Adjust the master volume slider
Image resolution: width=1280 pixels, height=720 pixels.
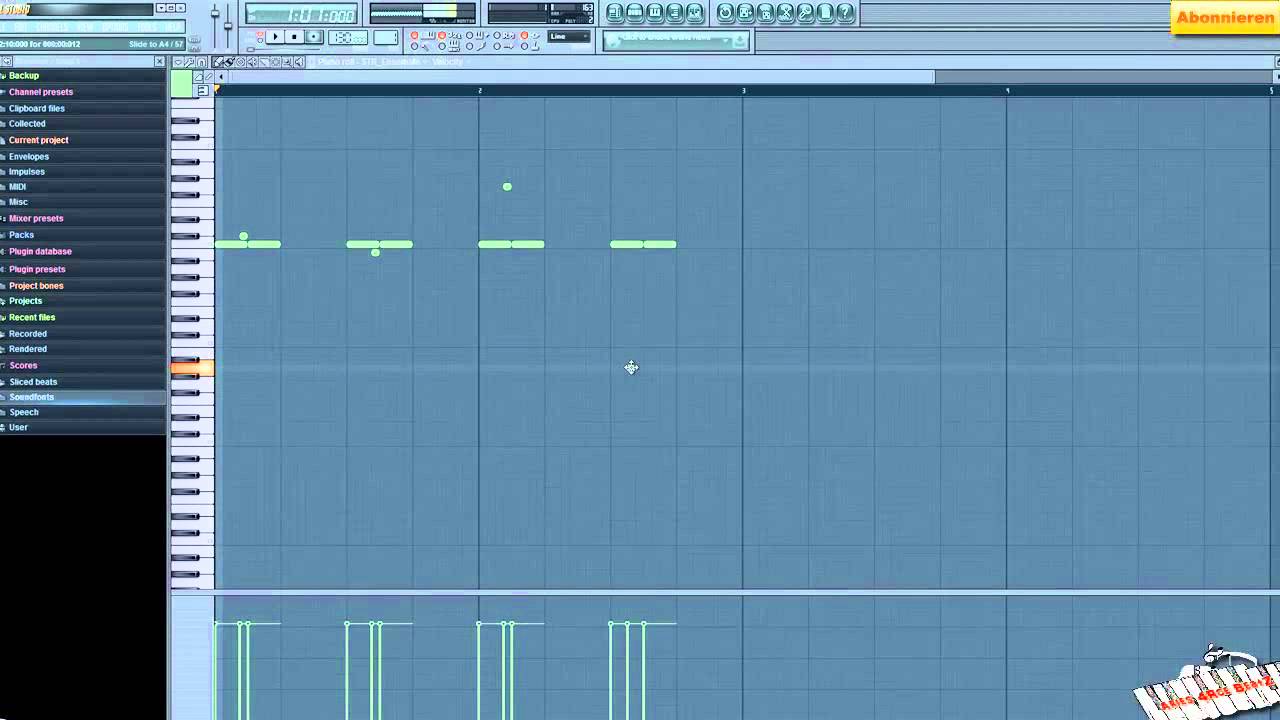(215, 13)
